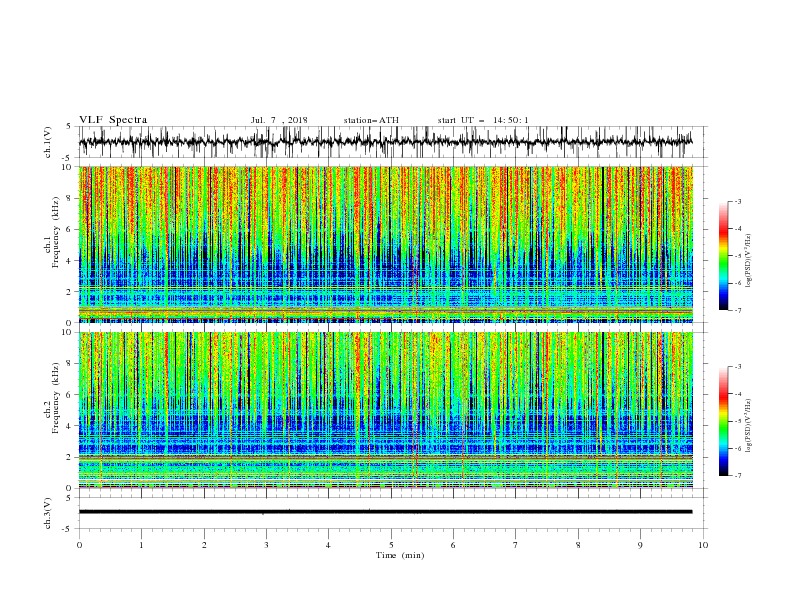Click the "10" tick on the time axis
Viewport: 792px width, 612px height.
pyautogui.click(x=703, y=545)
